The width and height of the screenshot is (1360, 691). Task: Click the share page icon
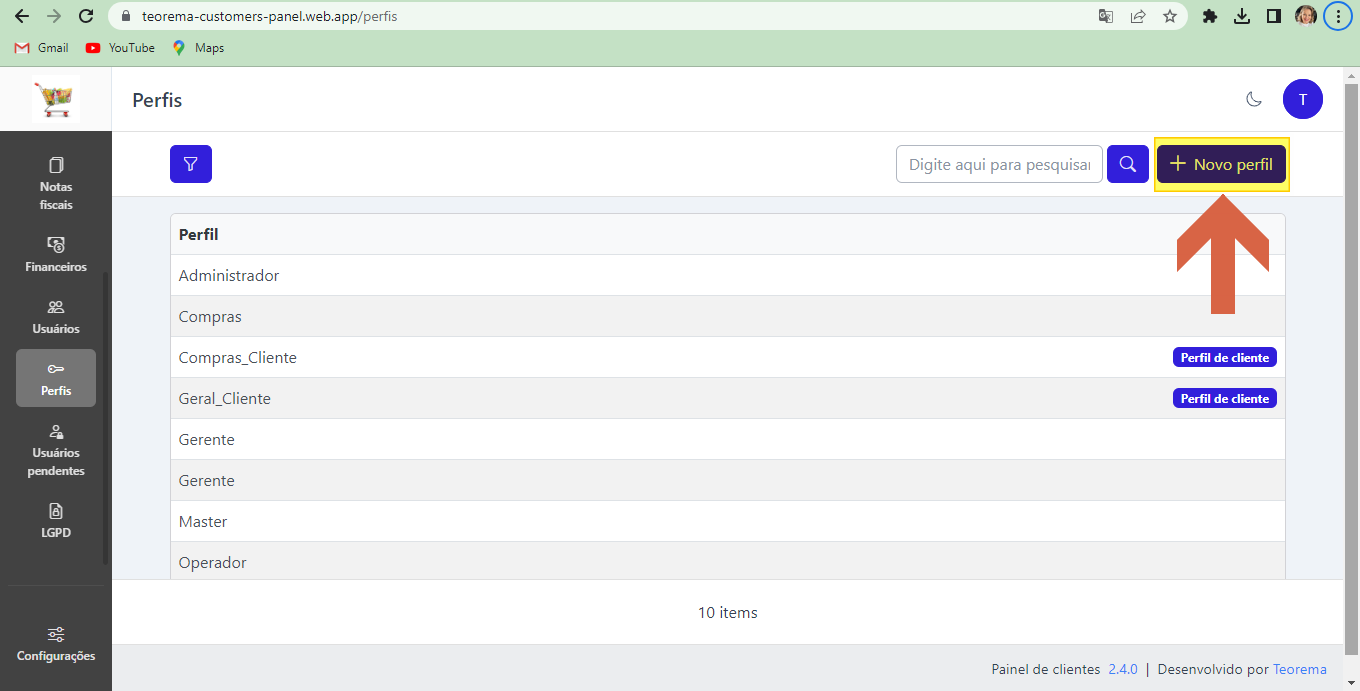[x=1138, y=16]
